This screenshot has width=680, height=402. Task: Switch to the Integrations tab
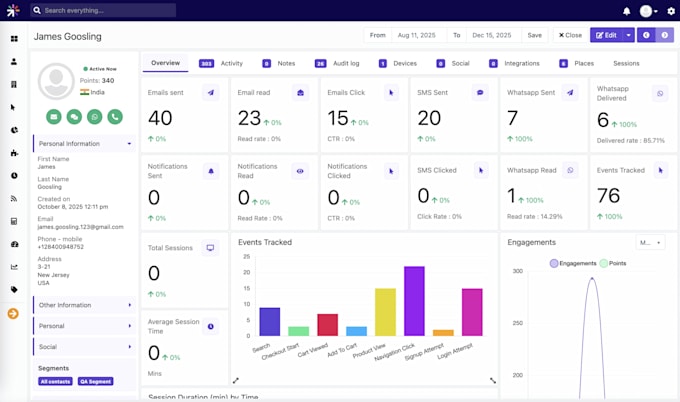pos(514,63)
